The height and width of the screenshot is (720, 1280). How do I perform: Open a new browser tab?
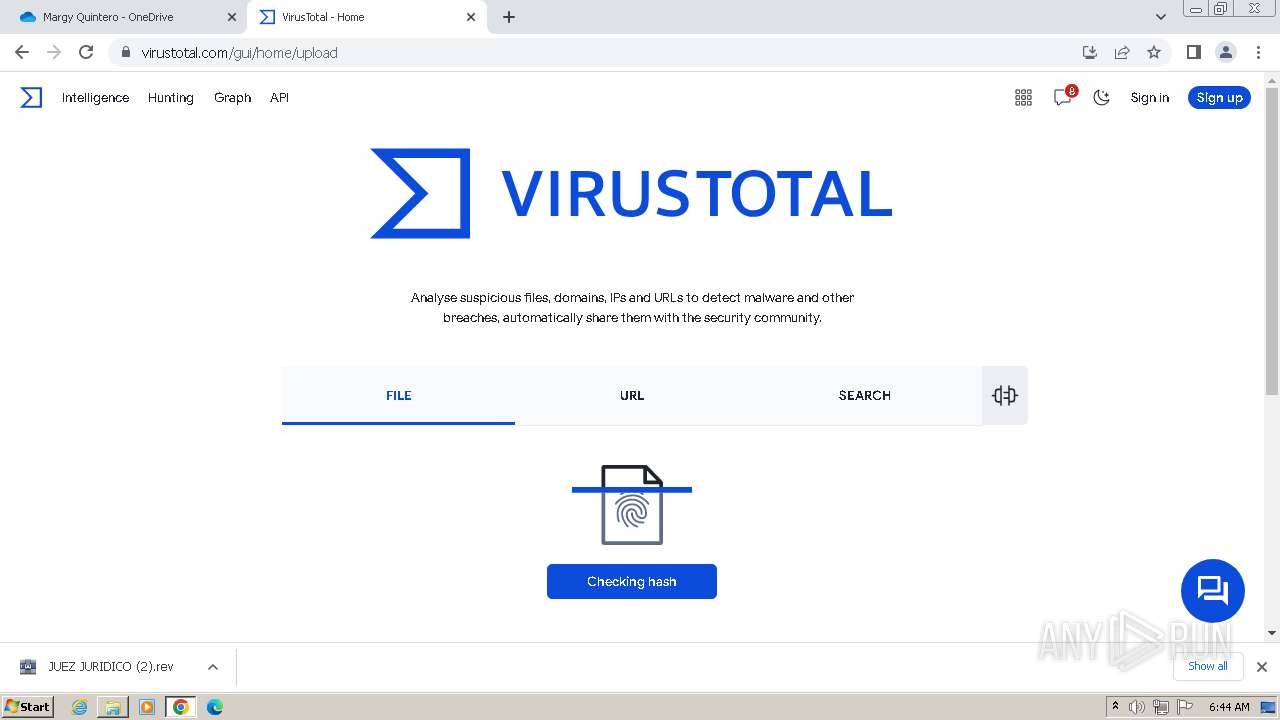(x=509, y=17)
